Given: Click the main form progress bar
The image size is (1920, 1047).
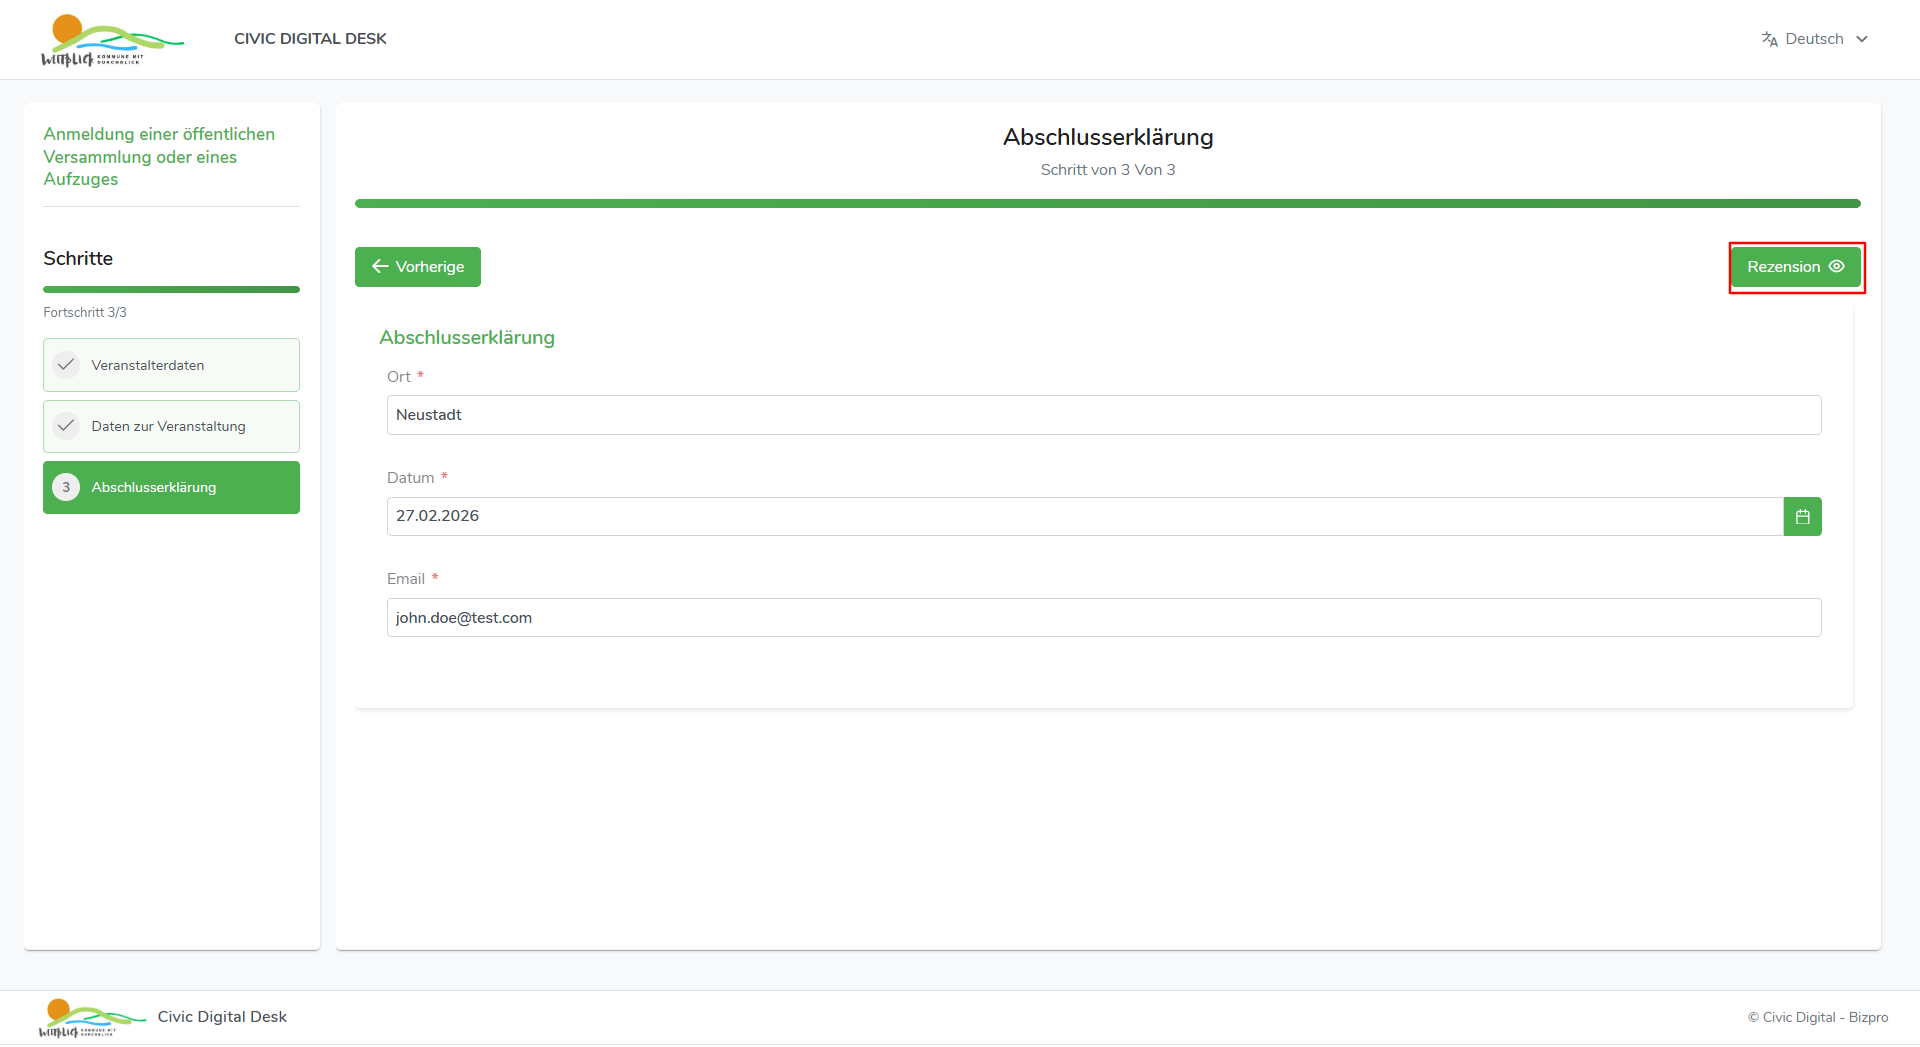Looking at the screenshot, I should pos(1107,204).
